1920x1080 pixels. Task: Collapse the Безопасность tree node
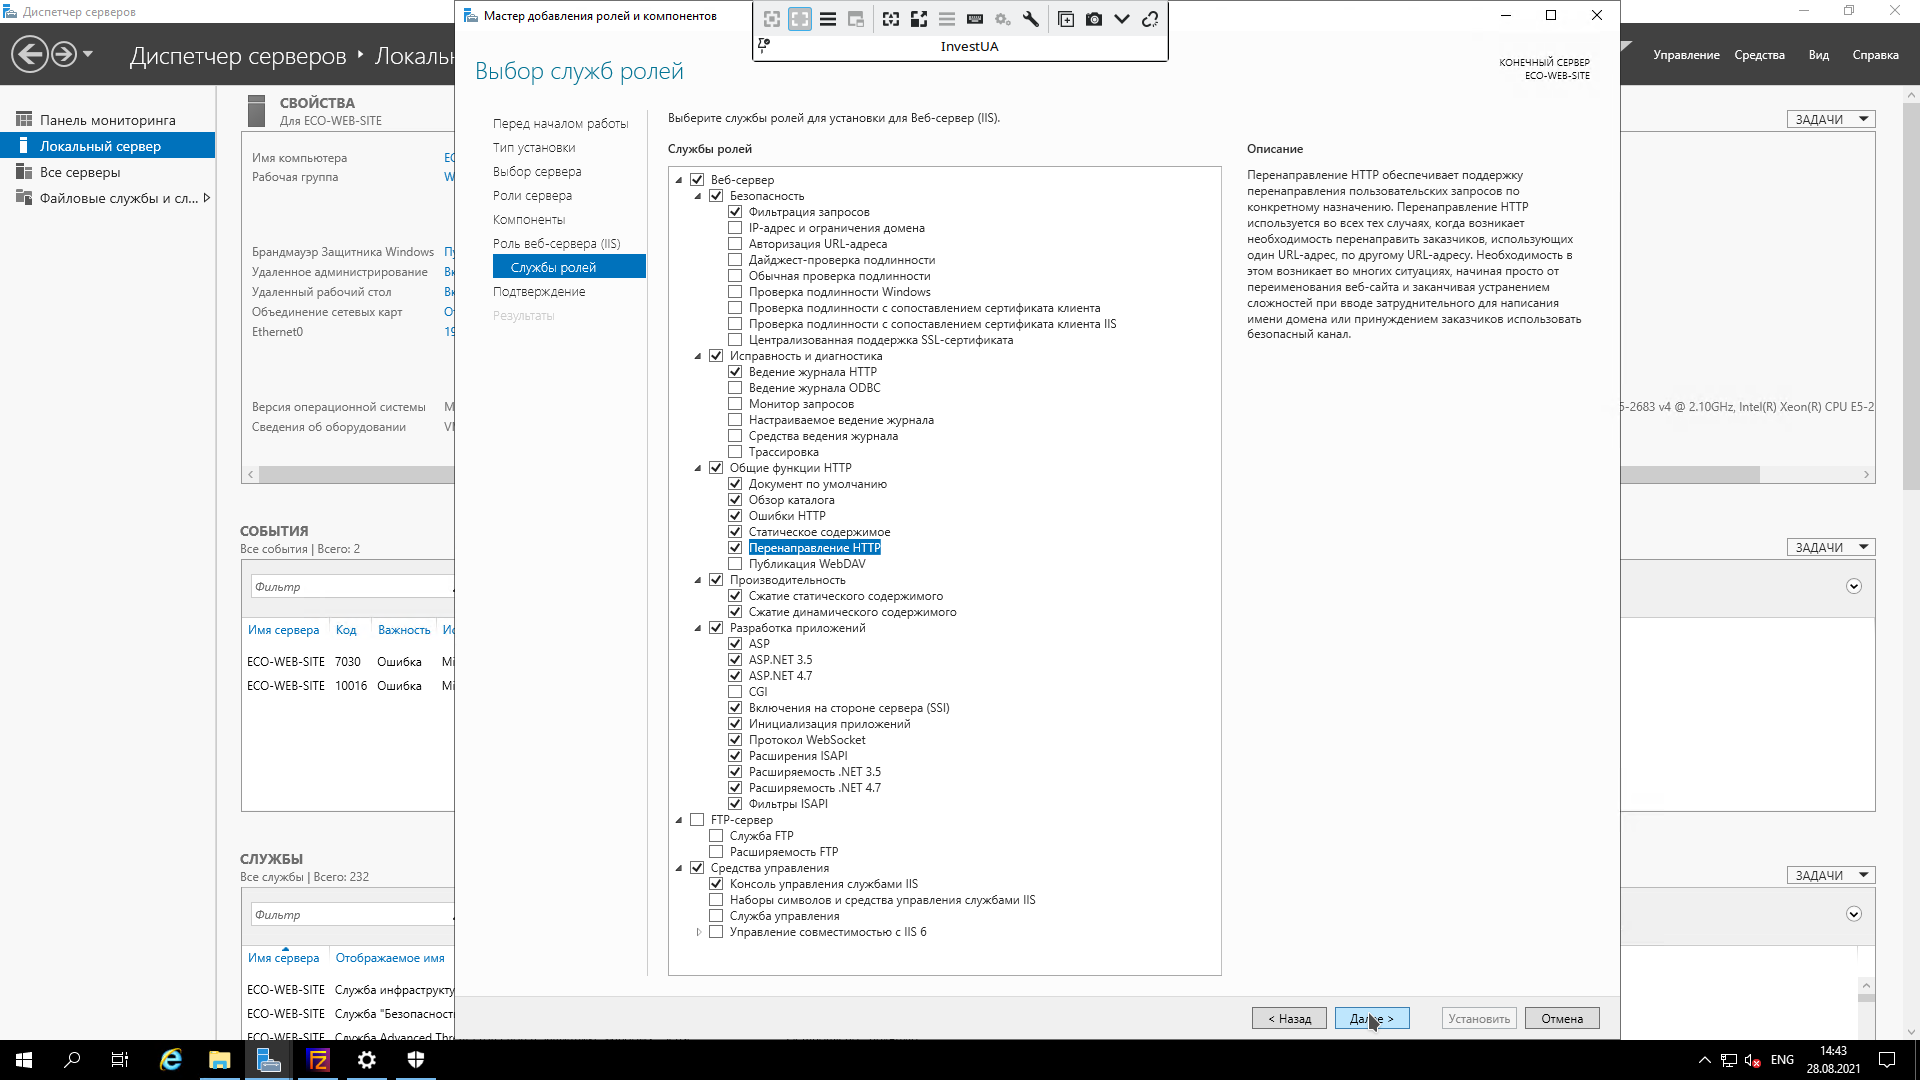click(698, 196)
